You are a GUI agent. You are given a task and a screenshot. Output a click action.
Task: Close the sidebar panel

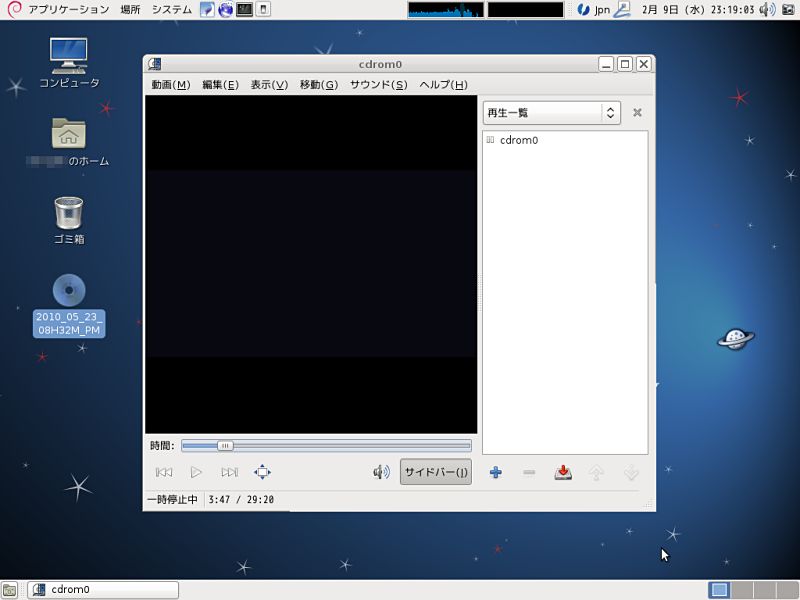point(637,112)
